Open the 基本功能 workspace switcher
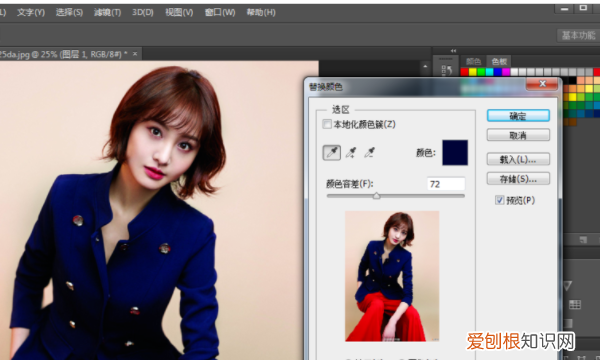600x360 pixels. tap(578, 36)
